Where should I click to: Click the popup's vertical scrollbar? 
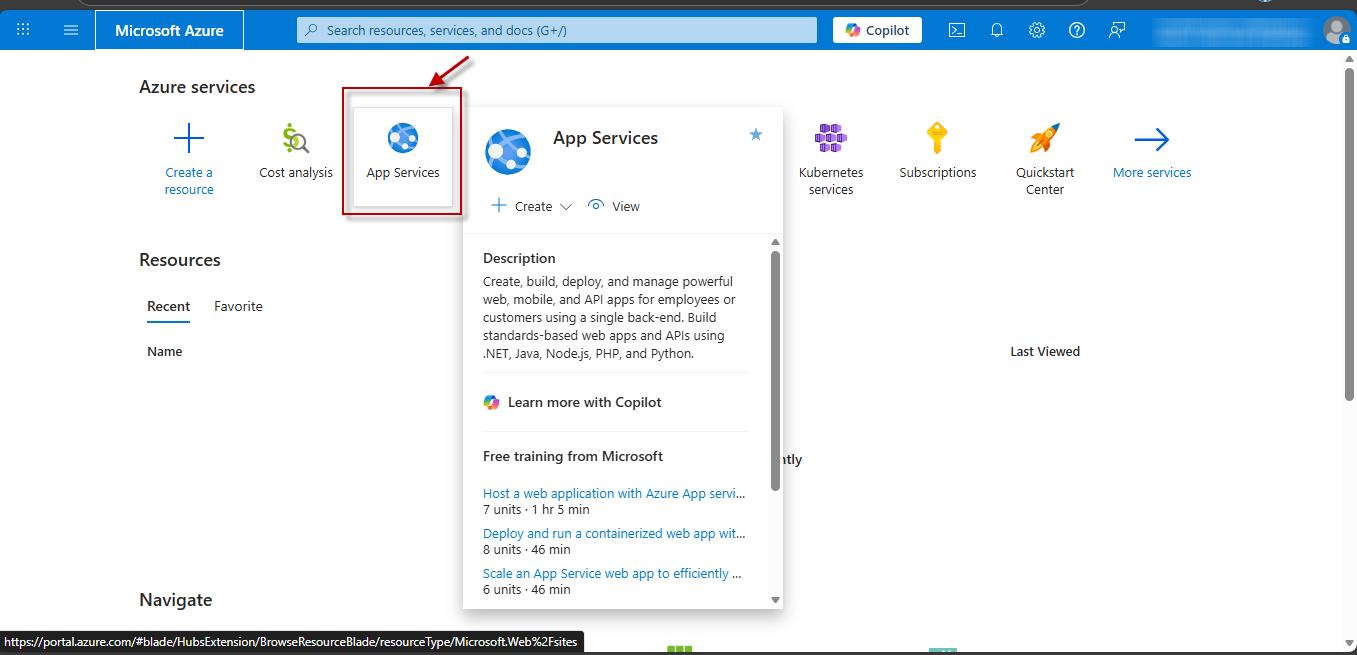775,370
